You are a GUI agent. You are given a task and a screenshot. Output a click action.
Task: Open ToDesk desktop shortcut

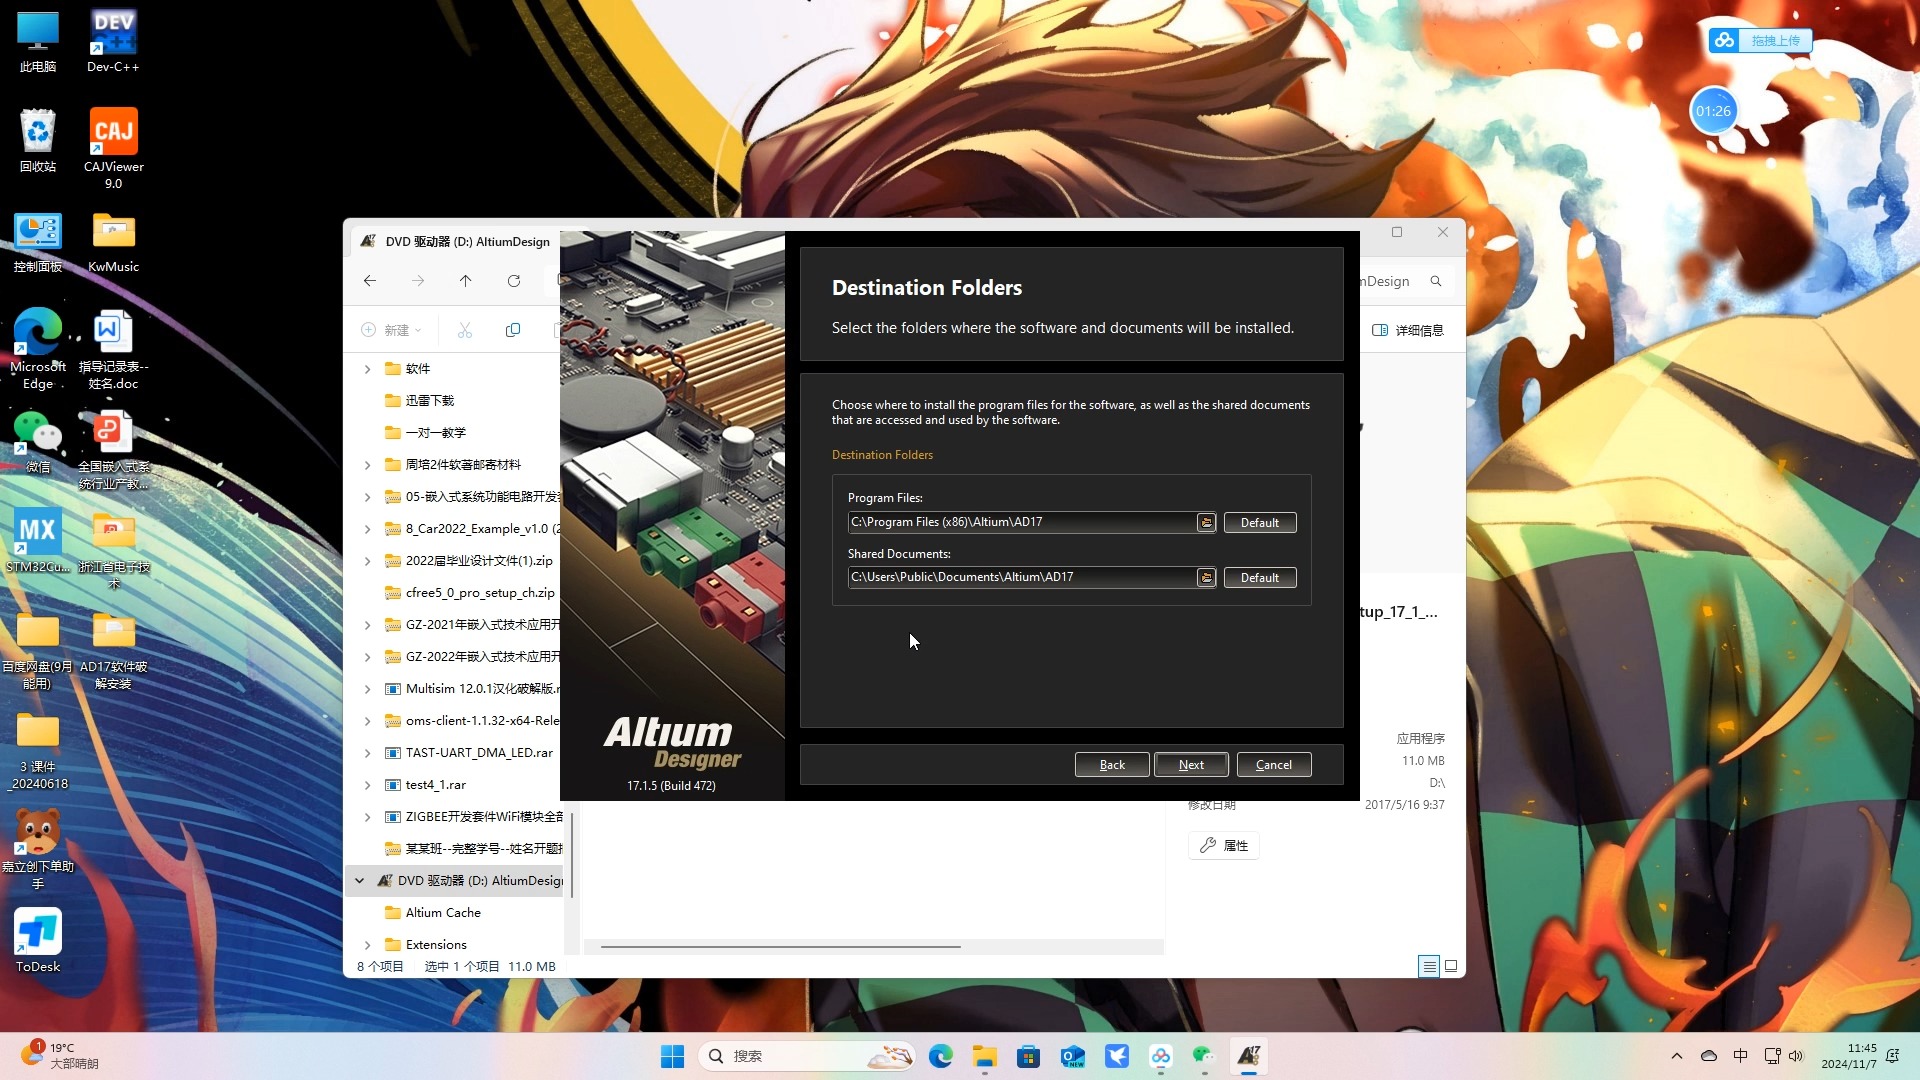click(38, 940)
